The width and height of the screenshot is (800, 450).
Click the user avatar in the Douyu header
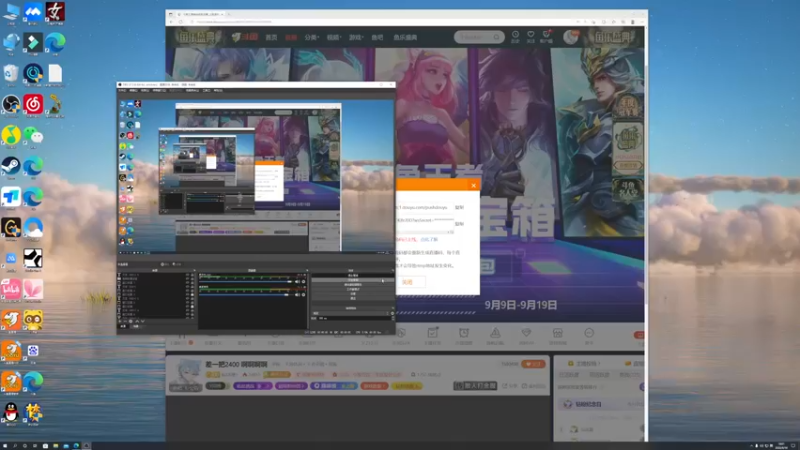coord(571,37)
